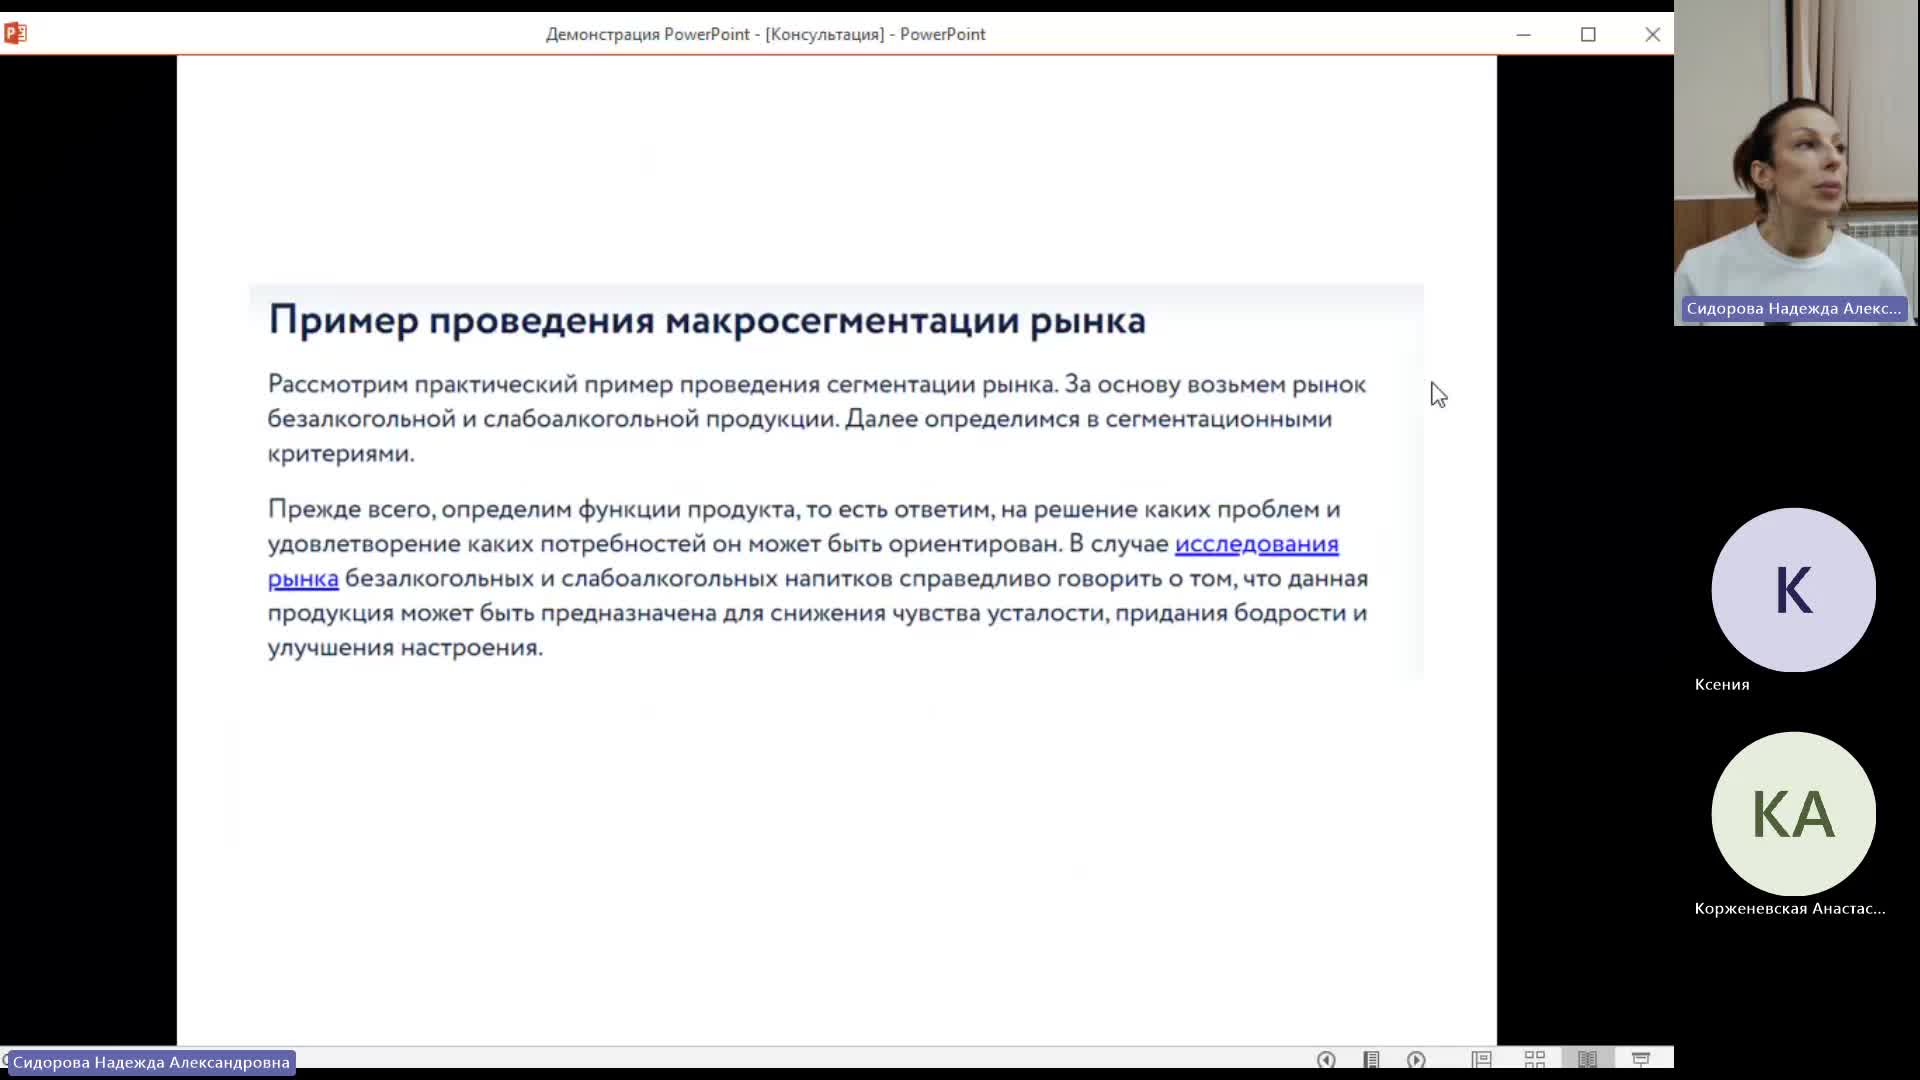Switch to Normal view icon

1481,1059
